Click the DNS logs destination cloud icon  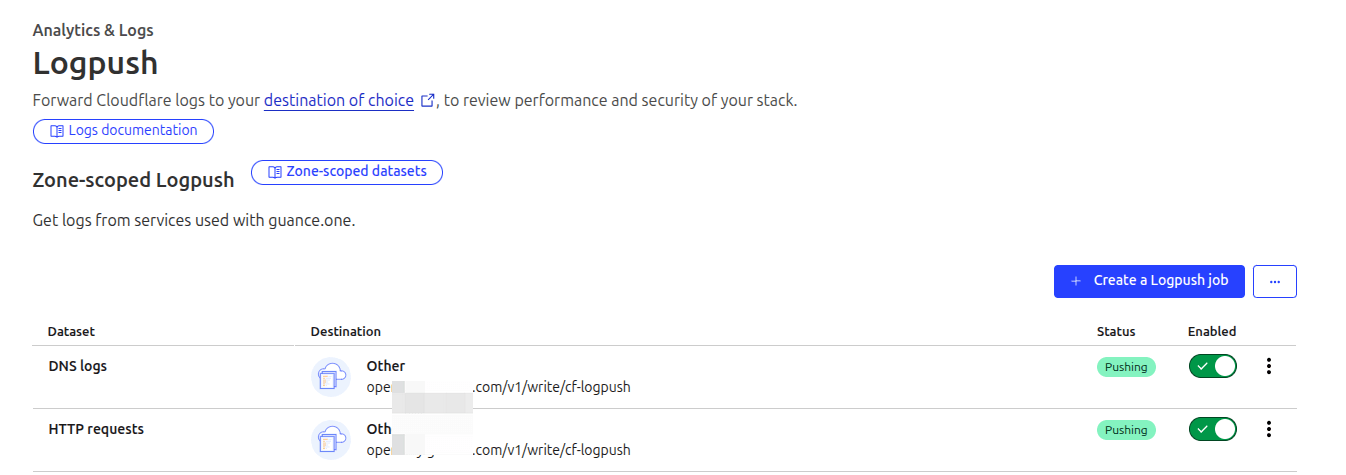[x=330, y=377]
